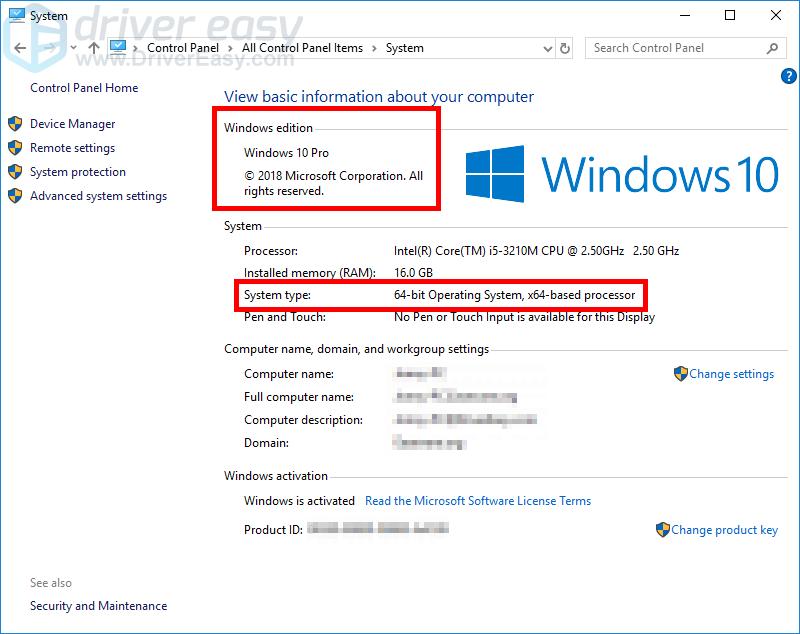Click shield icon beside Remote settings
Screen dimensions: 800x634
click(x=15, y=147)
